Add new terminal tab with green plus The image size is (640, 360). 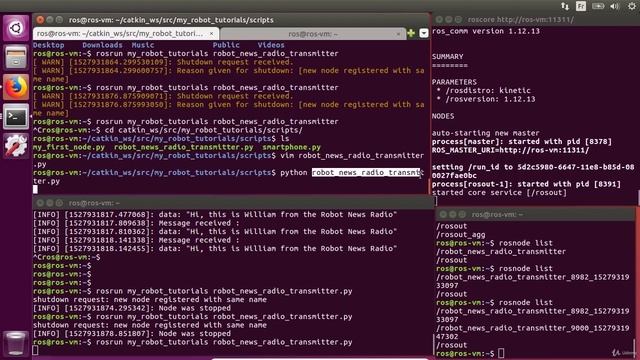(411, 33)
